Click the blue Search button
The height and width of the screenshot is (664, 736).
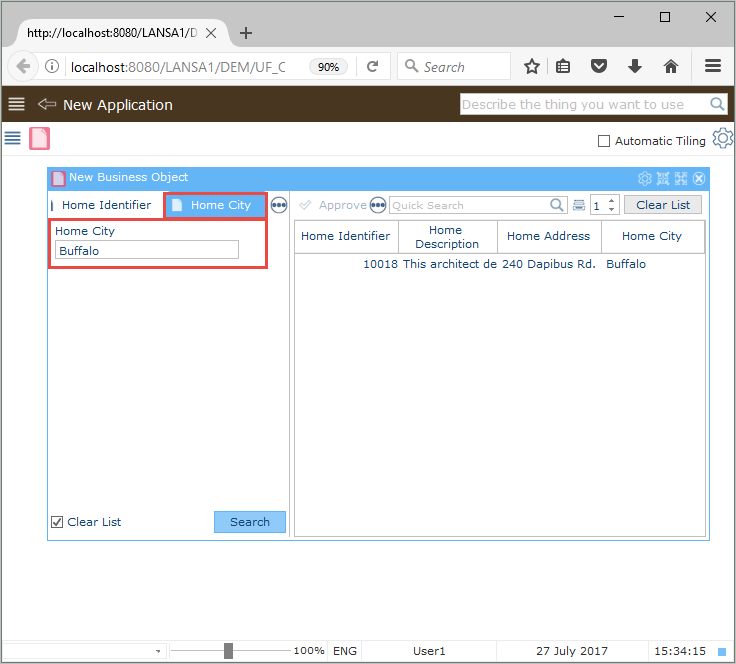pos(250,522)
